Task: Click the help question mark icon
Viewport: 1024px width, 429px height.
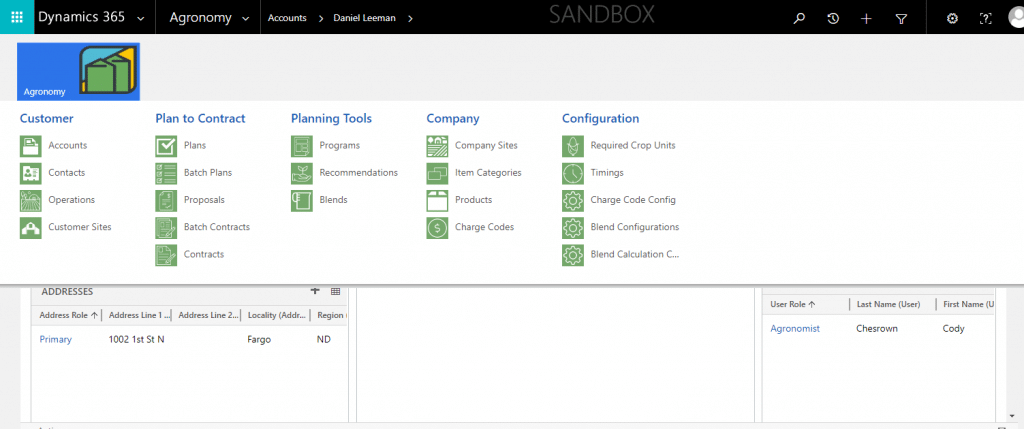Action: tap(985, 18)
